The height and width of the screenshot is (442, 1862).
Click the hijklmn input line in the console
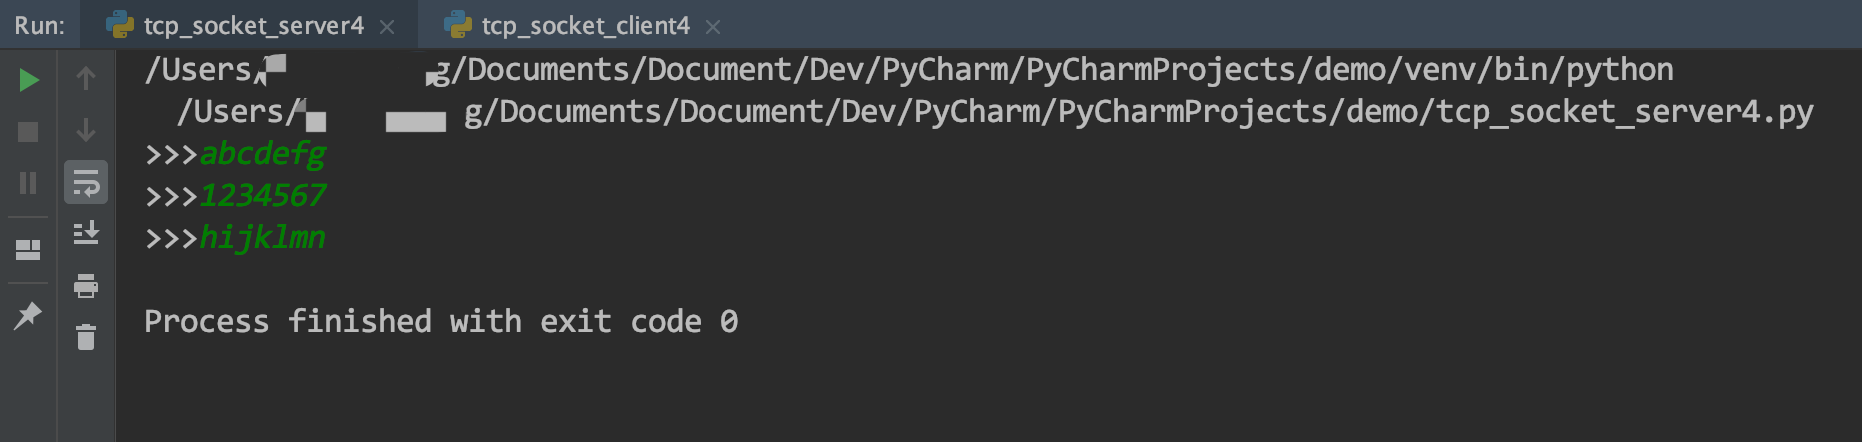tap(236, 238)
